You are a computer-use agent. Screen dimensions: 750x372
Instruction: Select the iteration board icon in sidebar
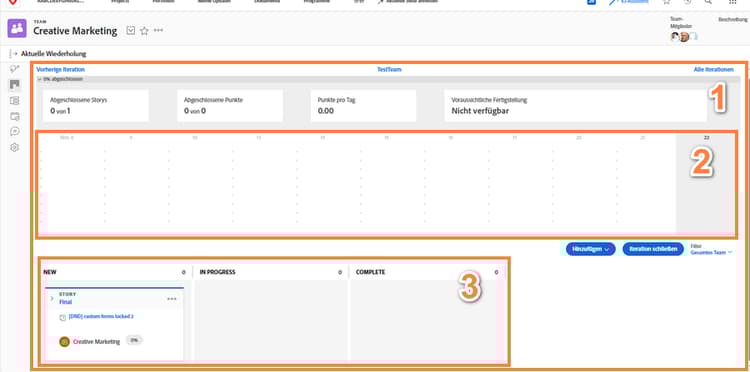14,85
